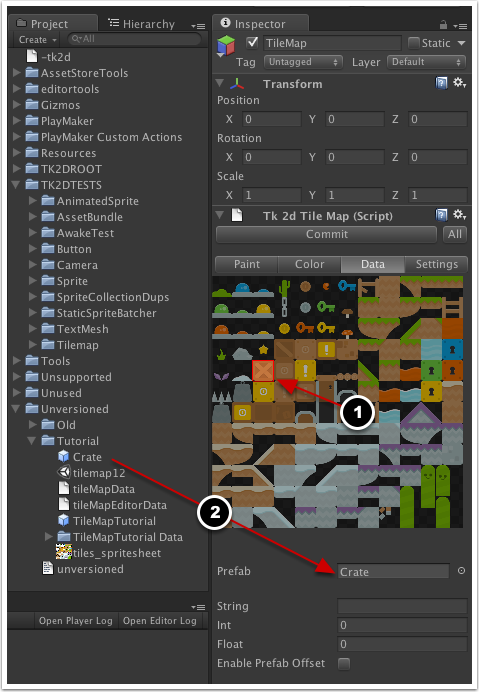Click the Commit button
Screen dimensions: 479x692
point(326,234)
